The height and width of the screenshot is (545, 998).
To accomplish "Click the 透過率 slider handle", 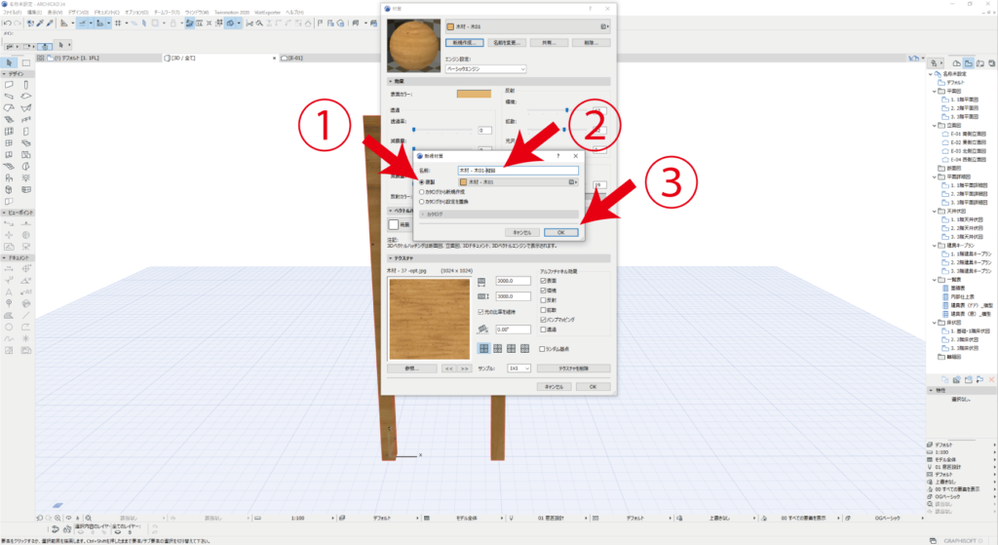I will [414, 130].
